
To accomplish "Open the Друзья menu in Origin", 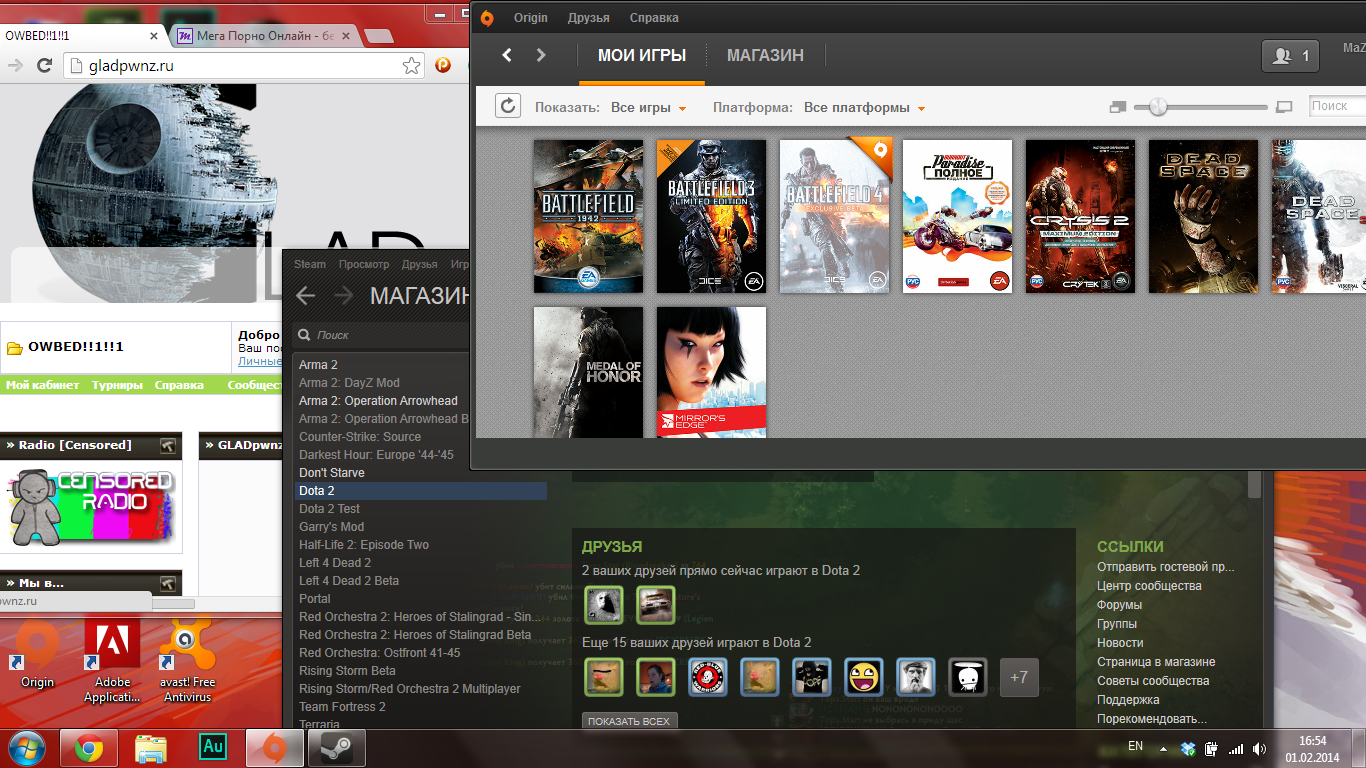I will click(589, 18).
